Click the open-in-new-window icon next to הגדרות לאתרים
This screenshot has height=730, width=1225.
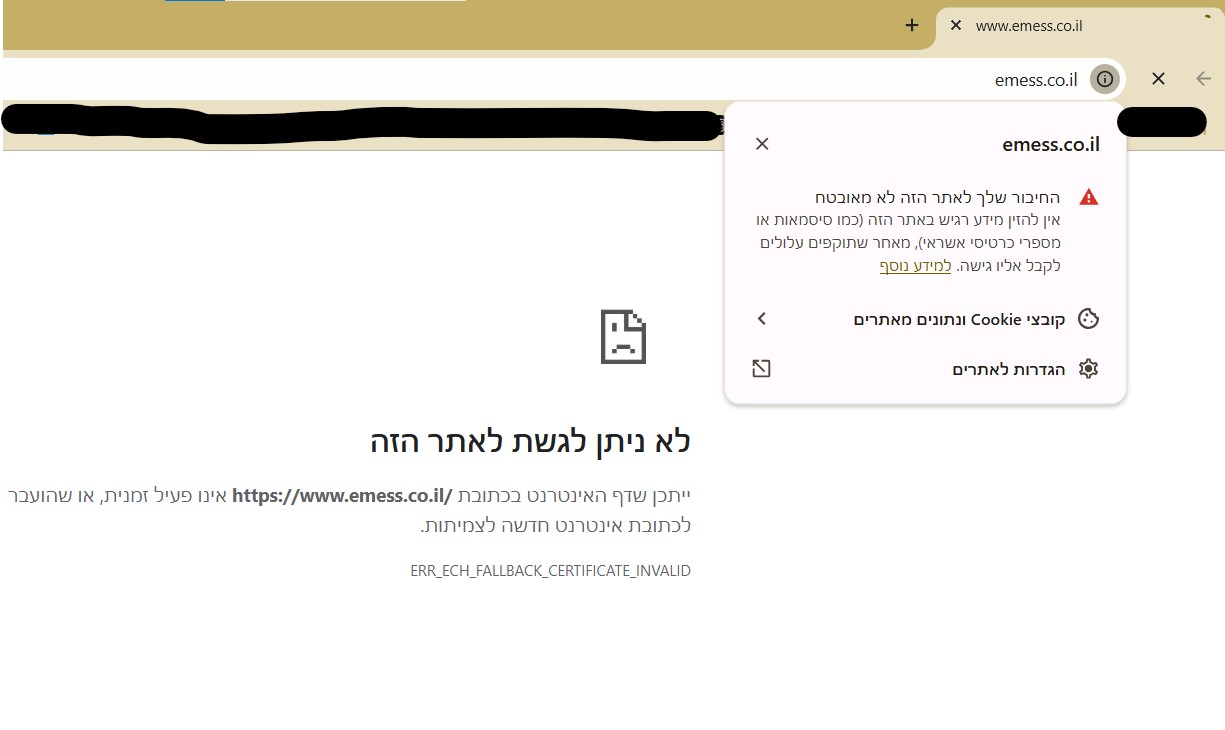pyautogui.click(x=761, y=368)
